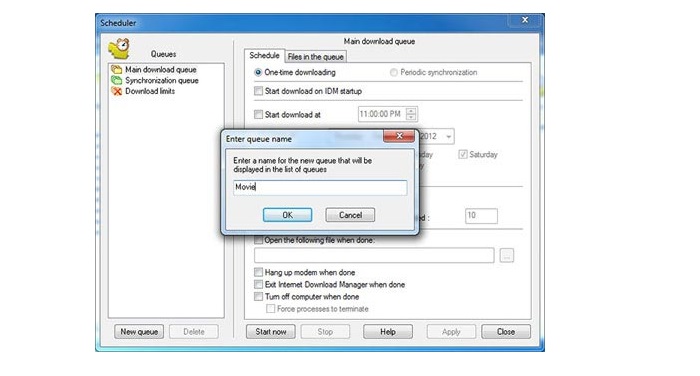Image resolution: width=700 pixels, height=376 pixels.
Task: Enable Turn off computer when done
Action: coord(258,297)
